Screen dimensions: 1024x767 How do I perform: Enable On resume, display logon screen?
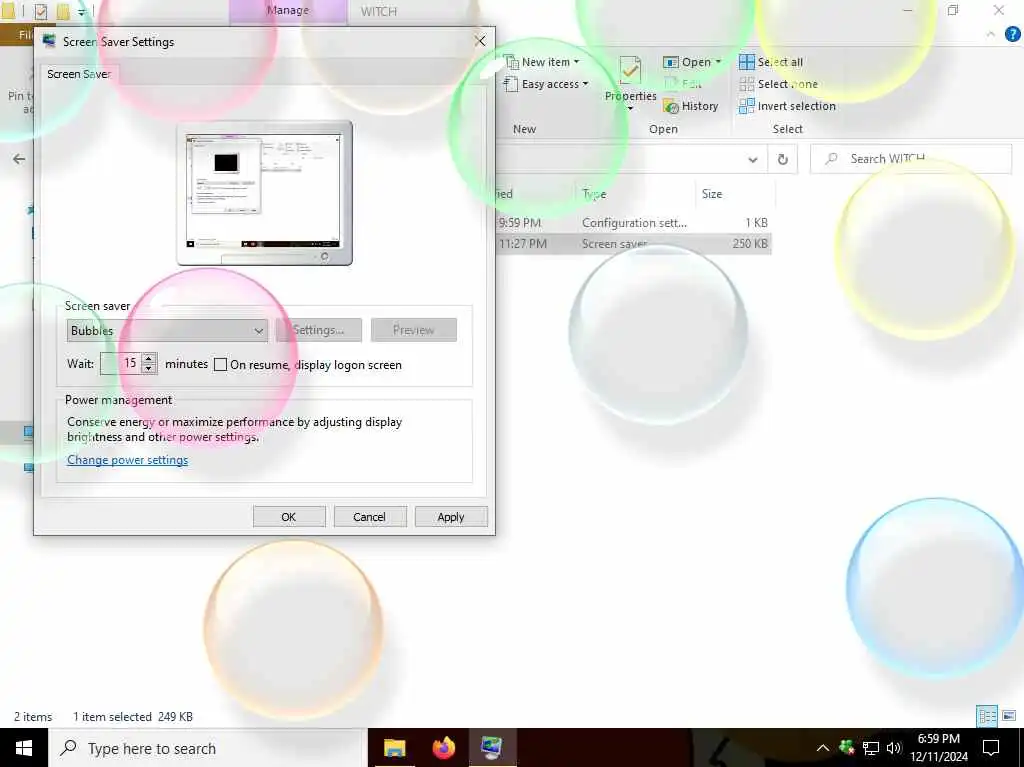[221, 365]
